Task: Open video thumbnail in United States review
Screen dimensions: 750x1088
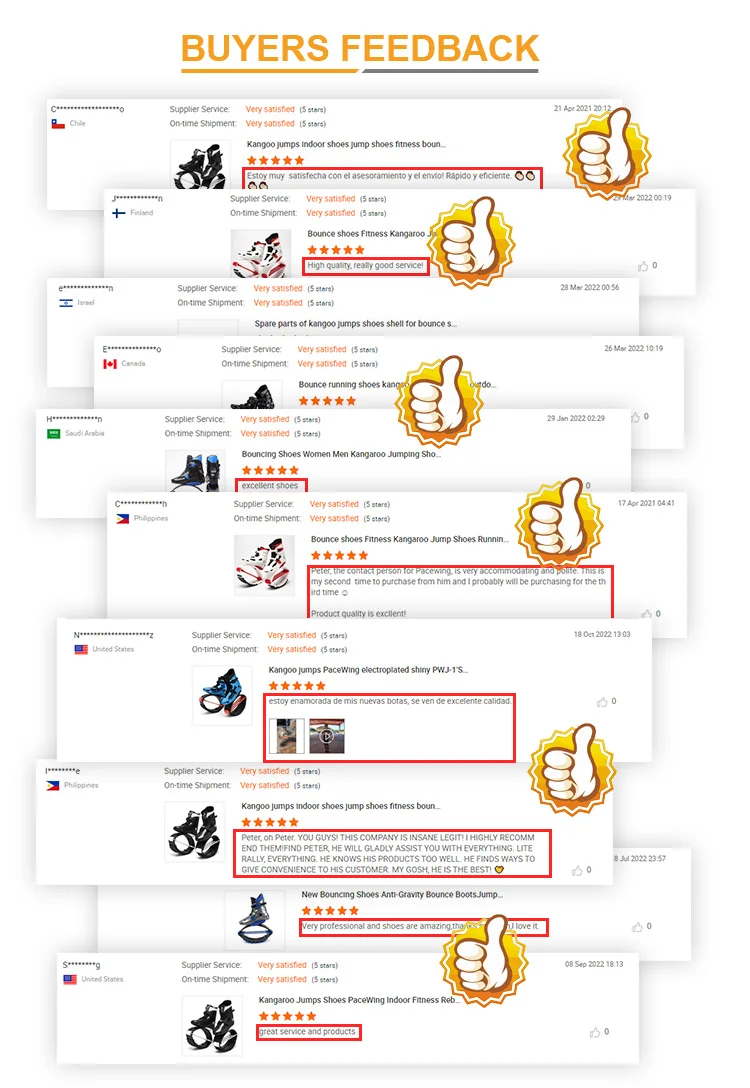Action: point(327,736)
